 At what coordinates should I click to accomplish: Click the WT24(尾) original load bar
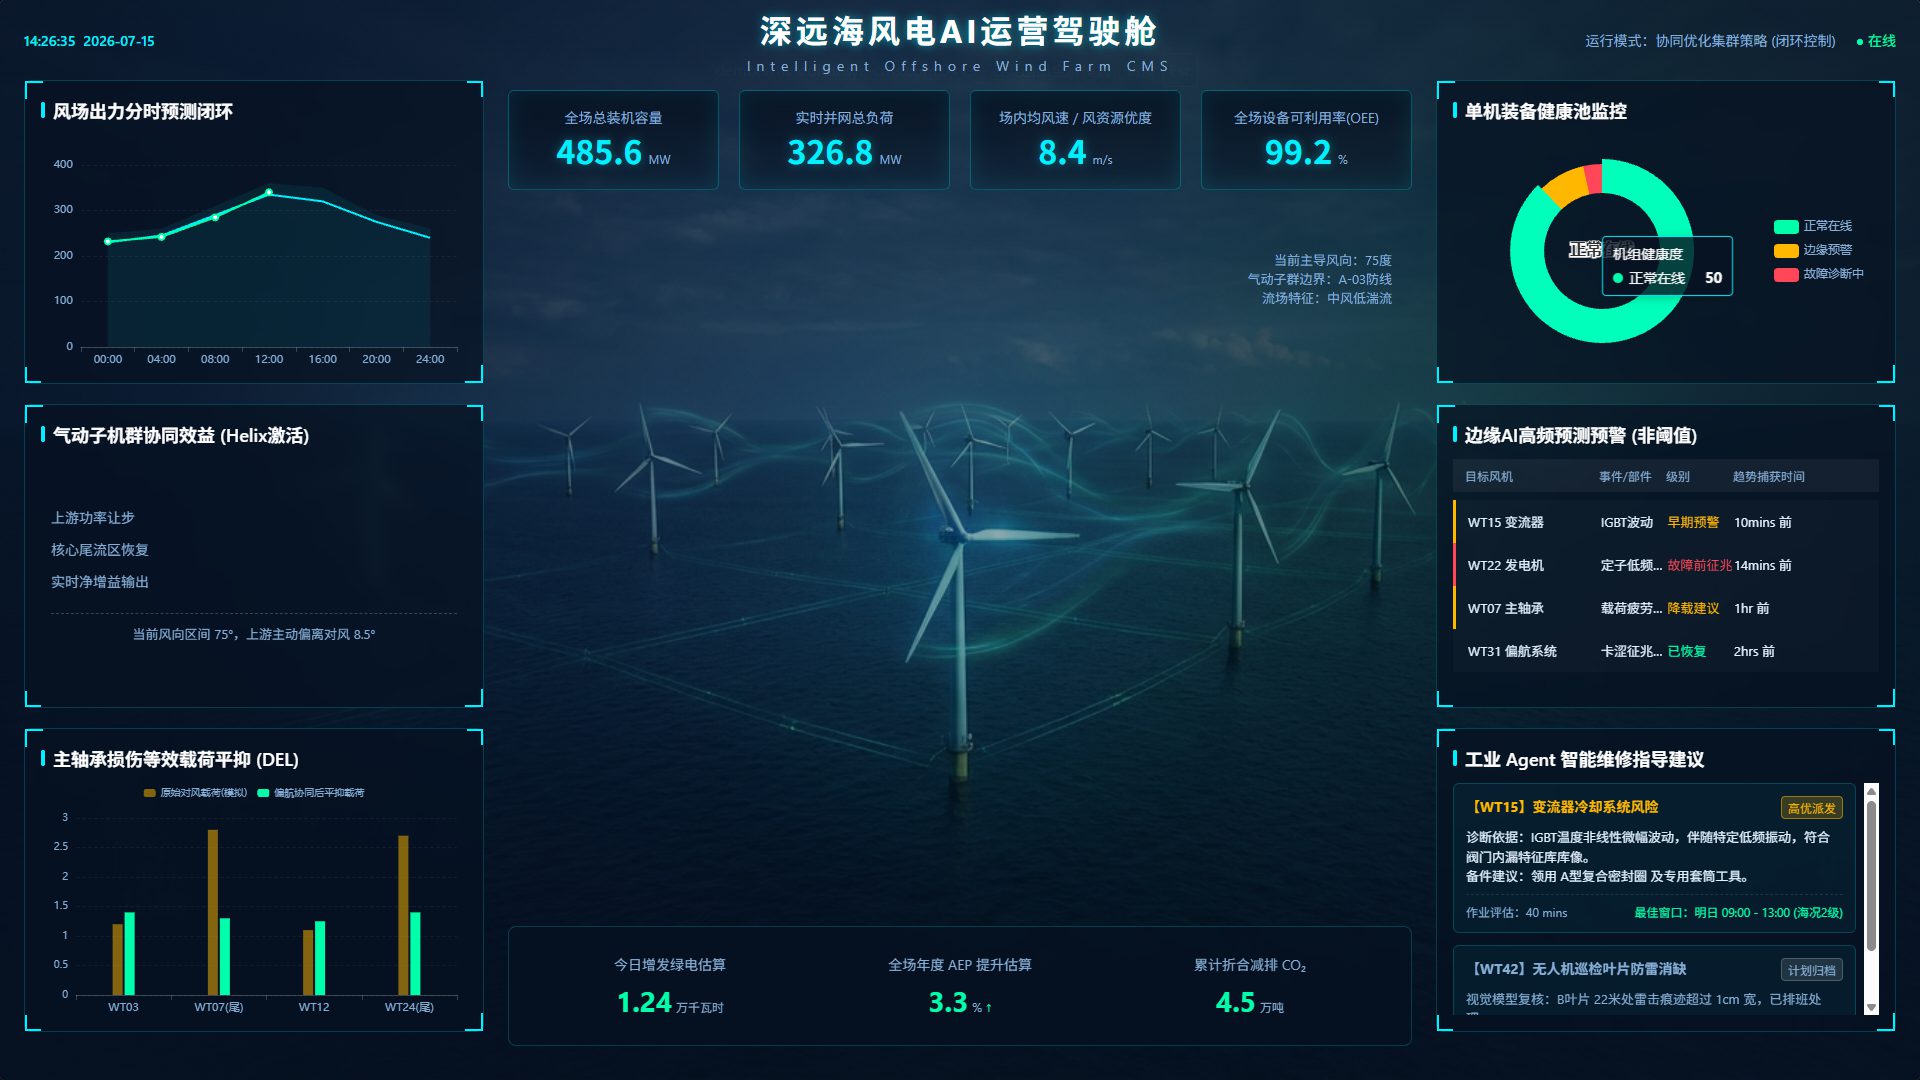(x=403, y=915)
